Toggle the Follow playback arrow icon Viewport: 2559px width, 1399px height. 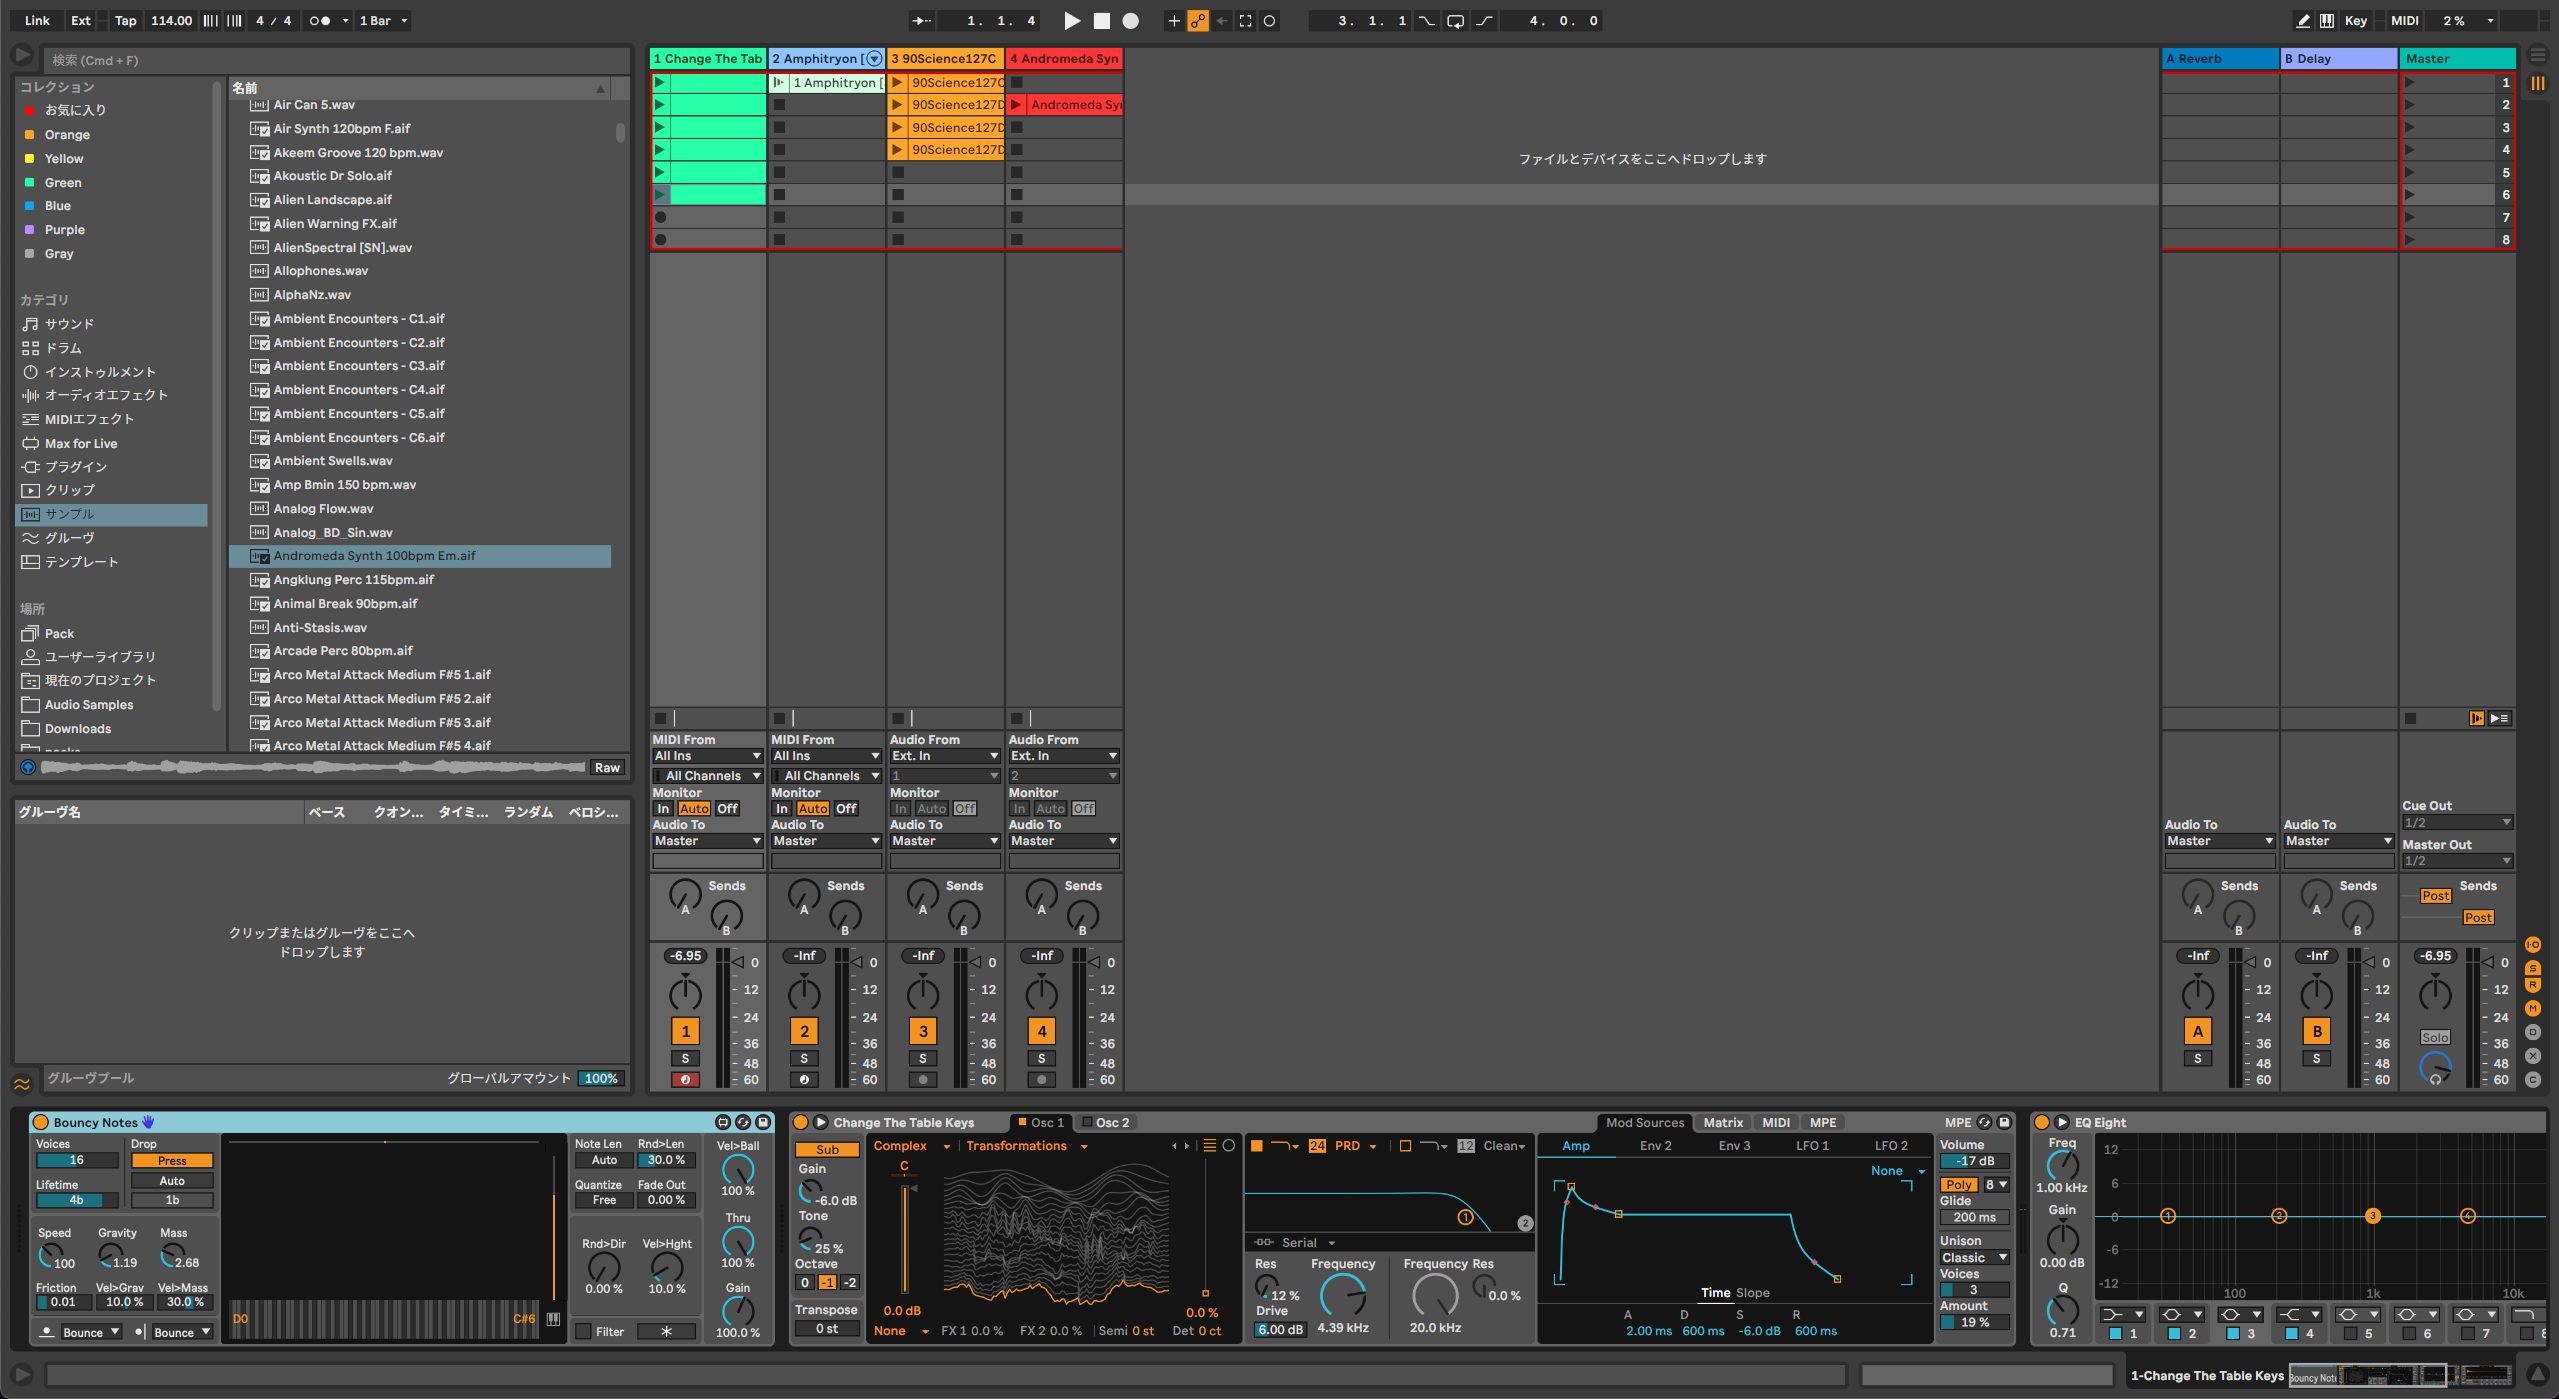[x=921, y=20]
